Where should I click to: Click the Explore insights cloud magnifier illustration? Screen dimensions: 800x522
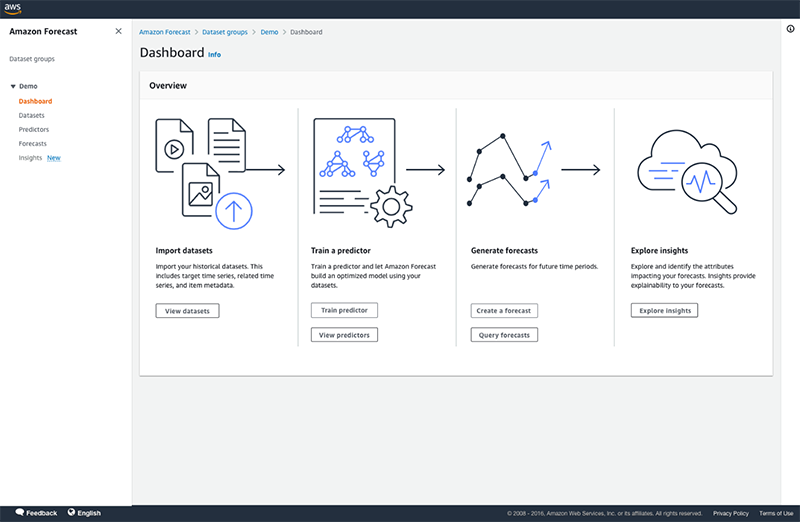click(688, 172)
